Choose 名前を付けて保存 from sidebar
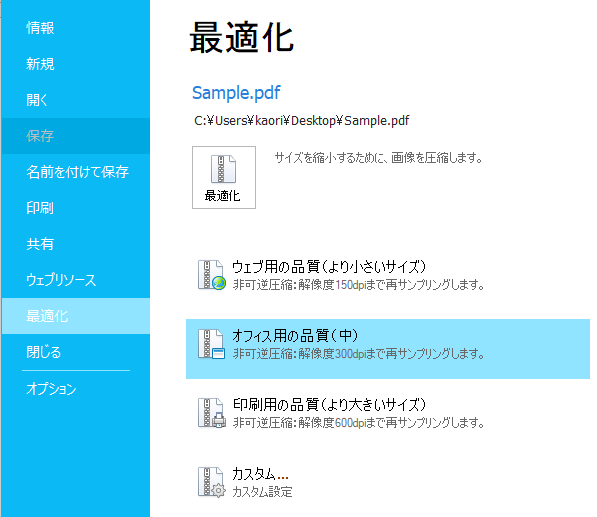The width and height of the screenshot is (597, 517). pos(76,172)
